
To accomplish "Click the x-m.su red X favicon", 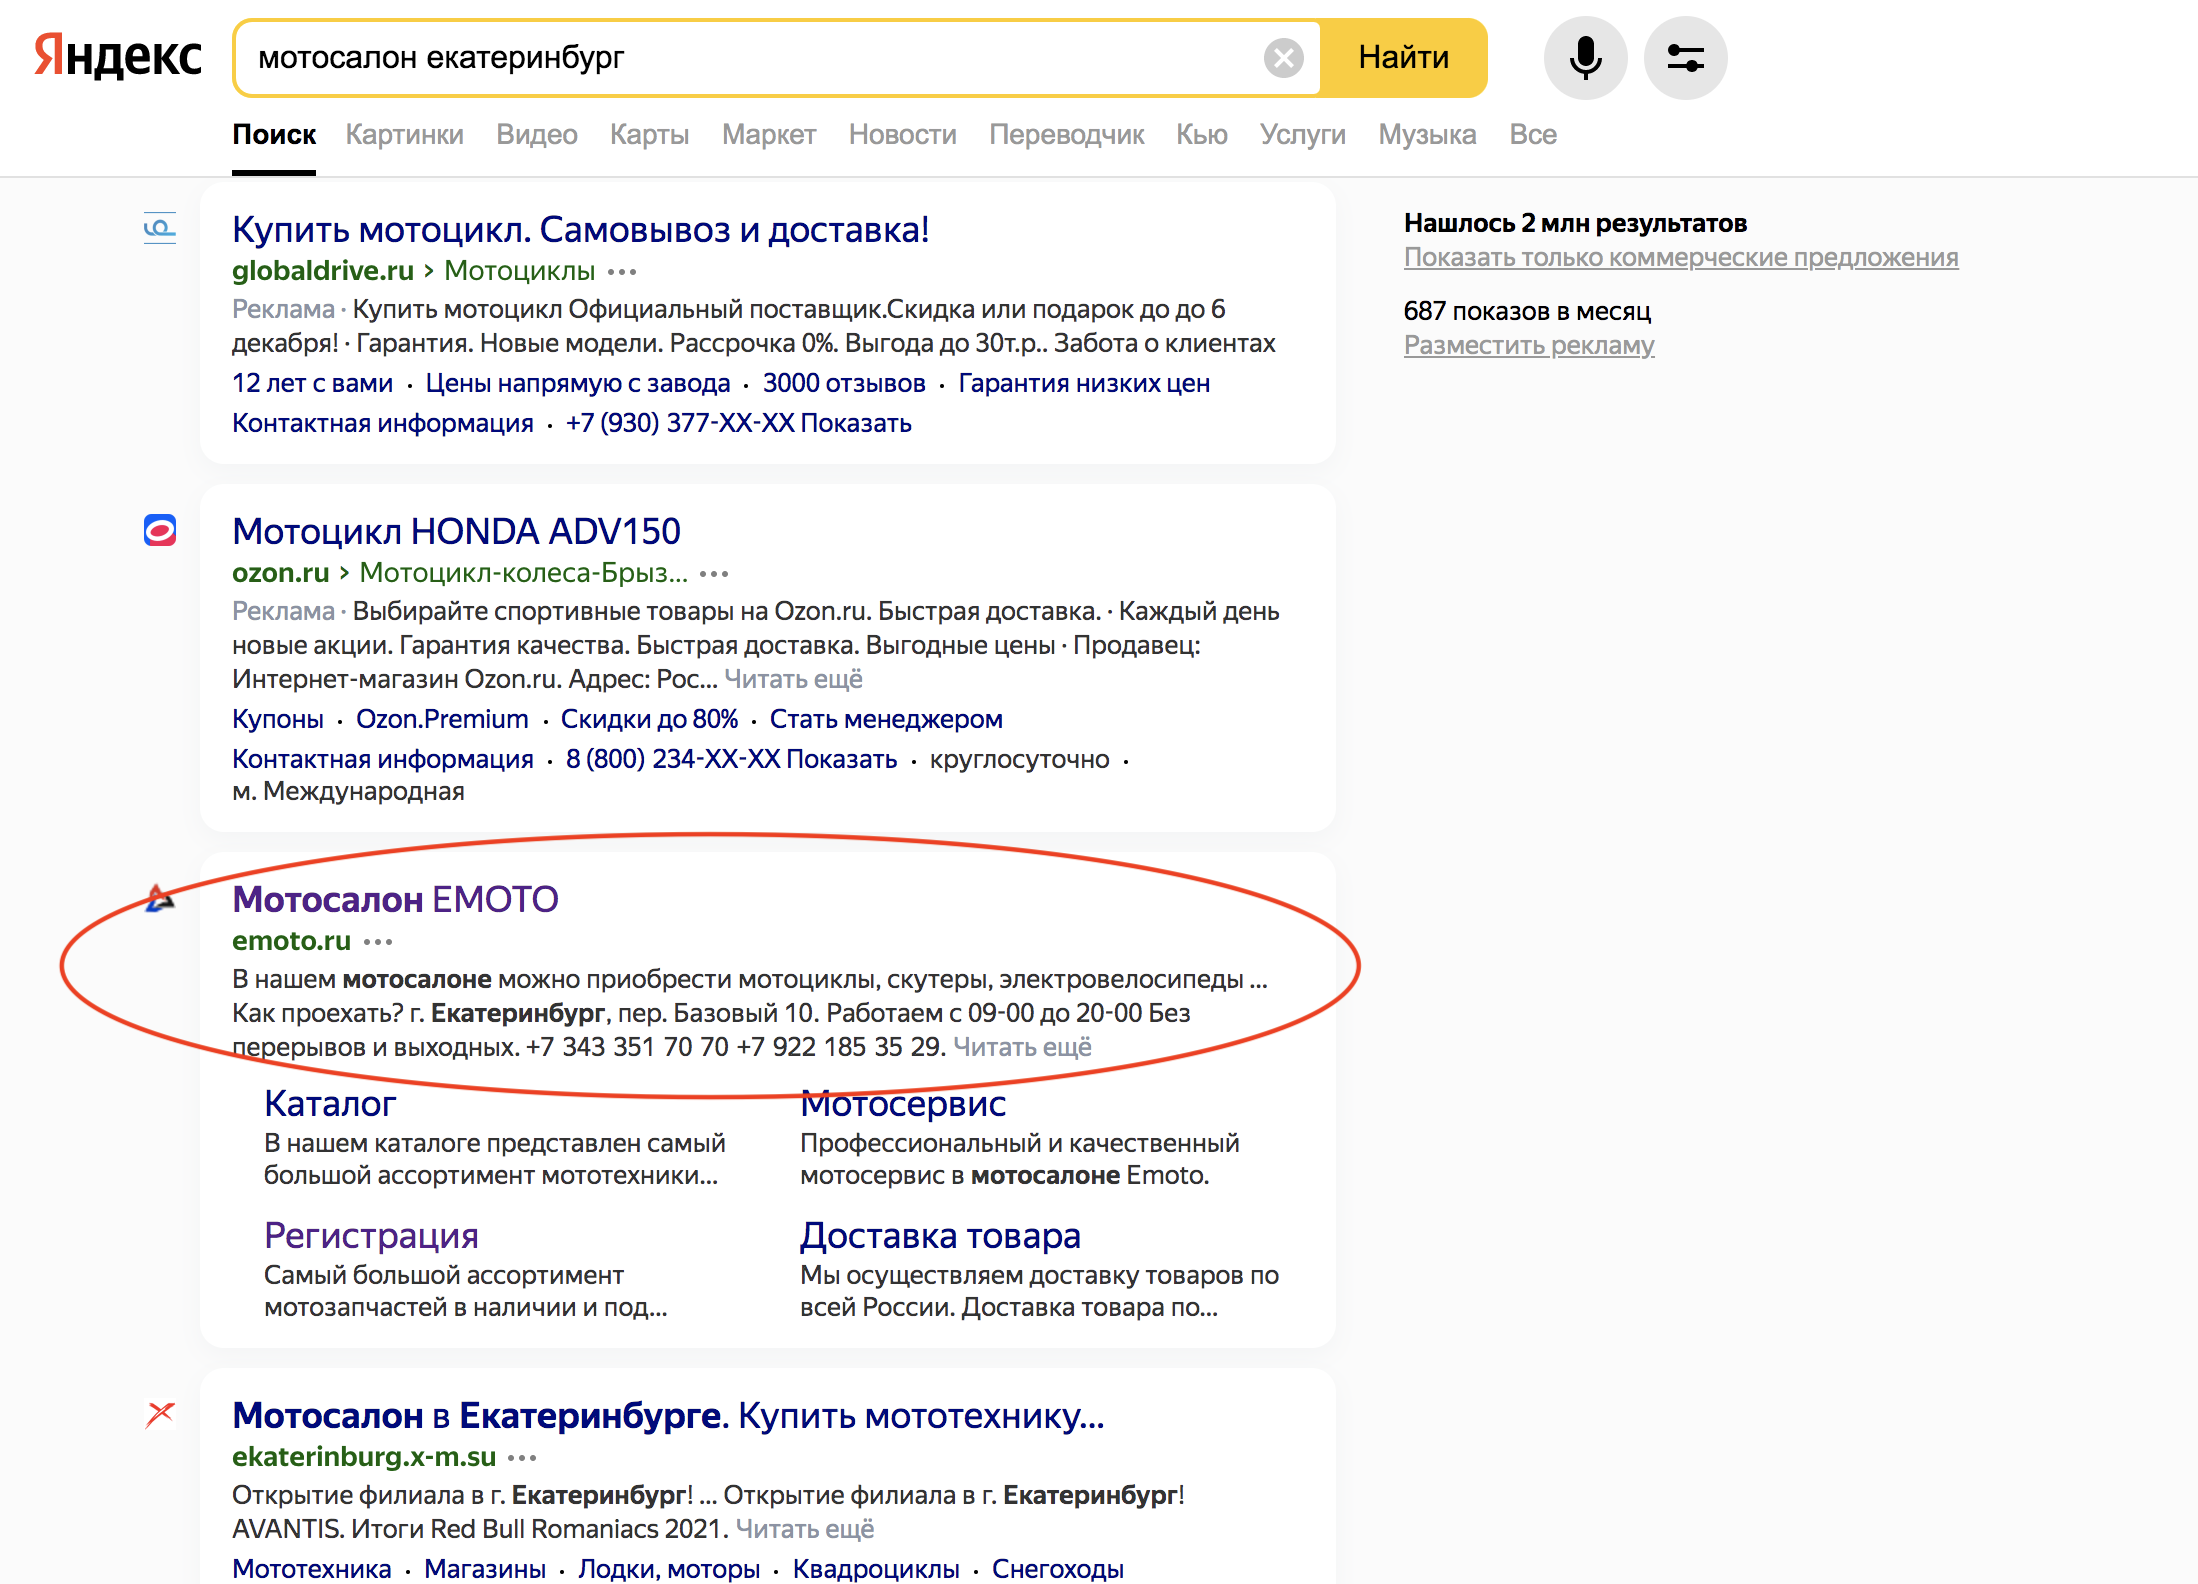I will (x=160, y=1414).
